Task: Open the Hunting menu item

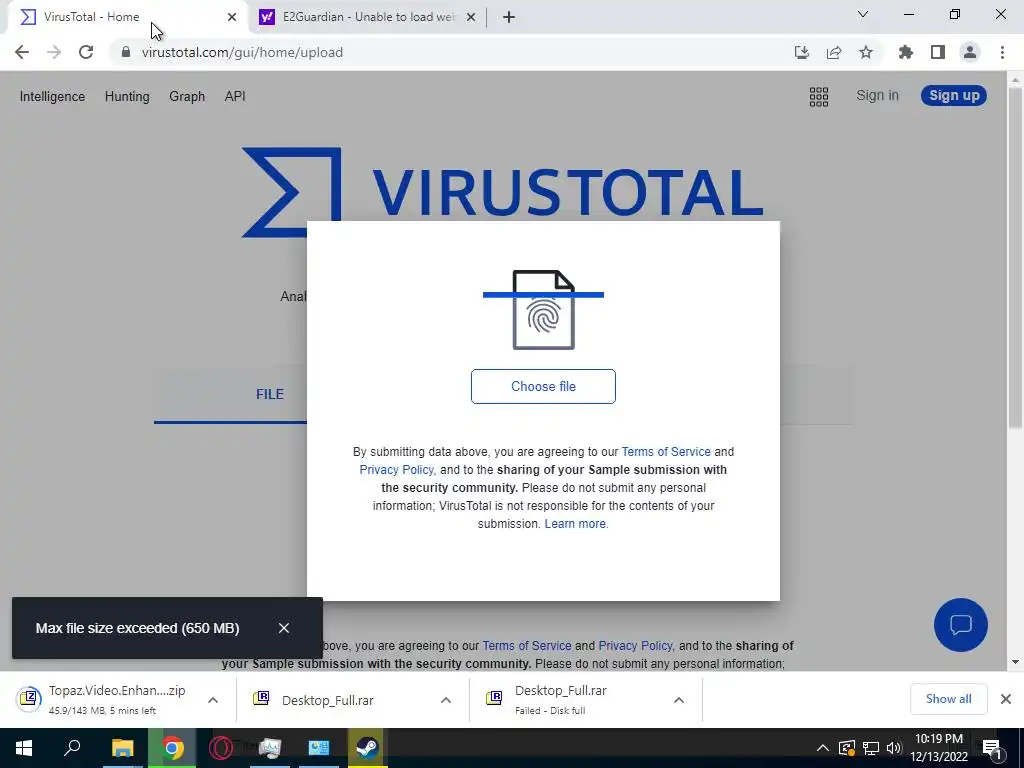Action: click(127, 97)
